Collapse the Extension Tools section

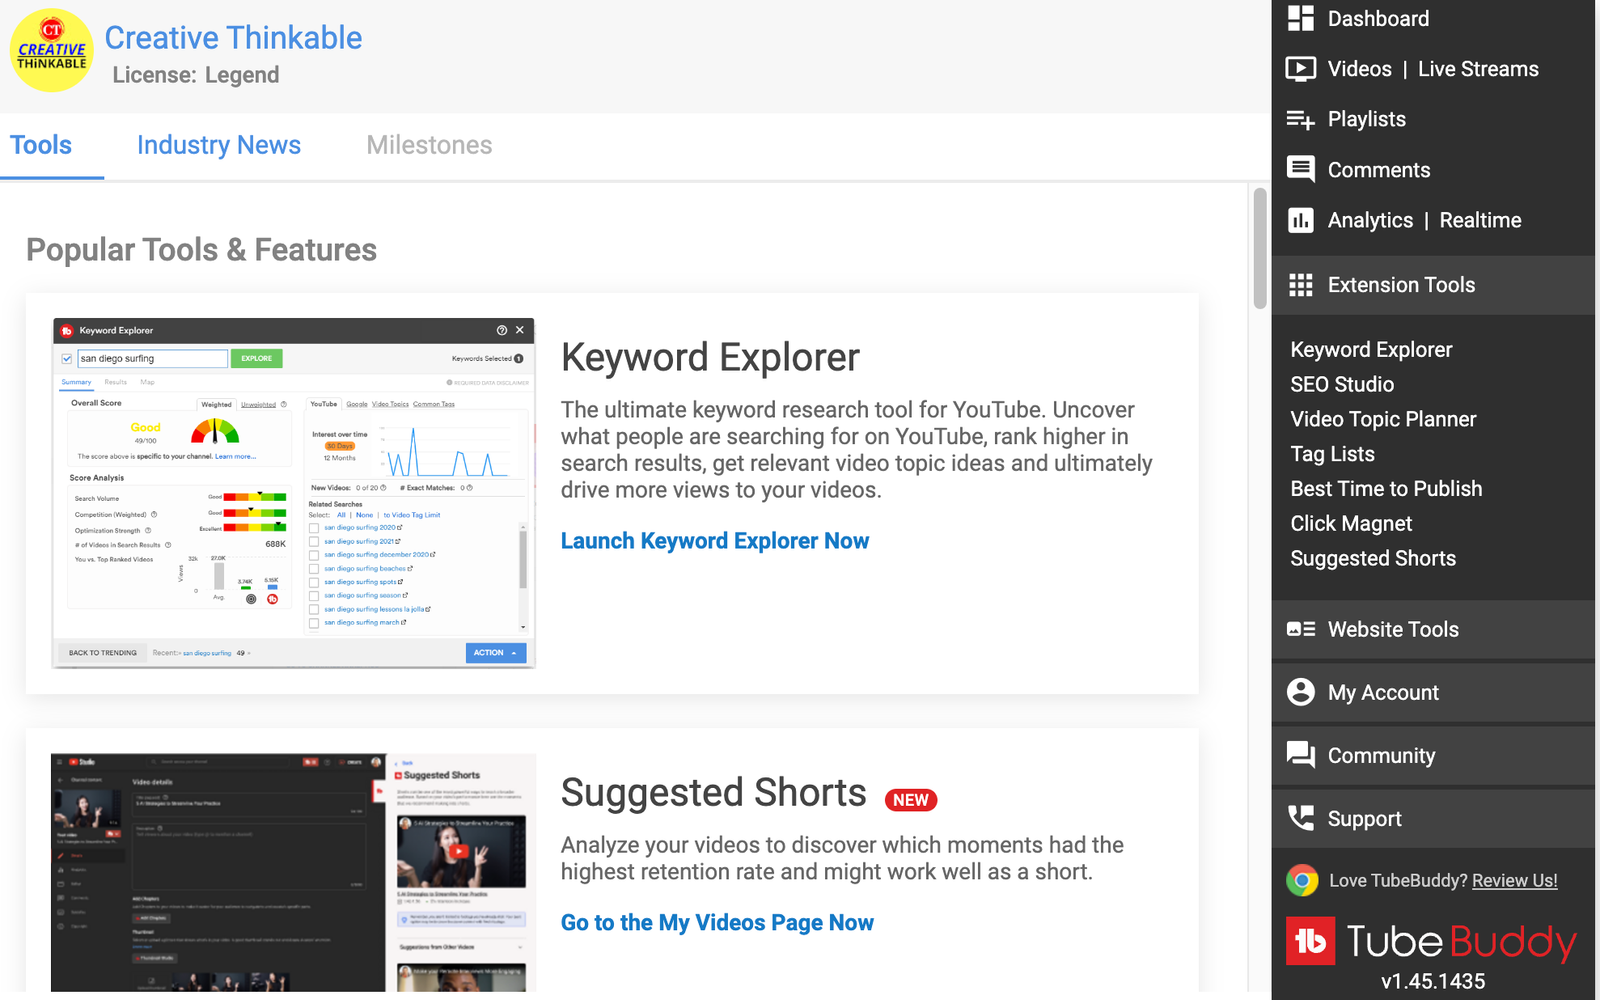(x=1433, y=285)
